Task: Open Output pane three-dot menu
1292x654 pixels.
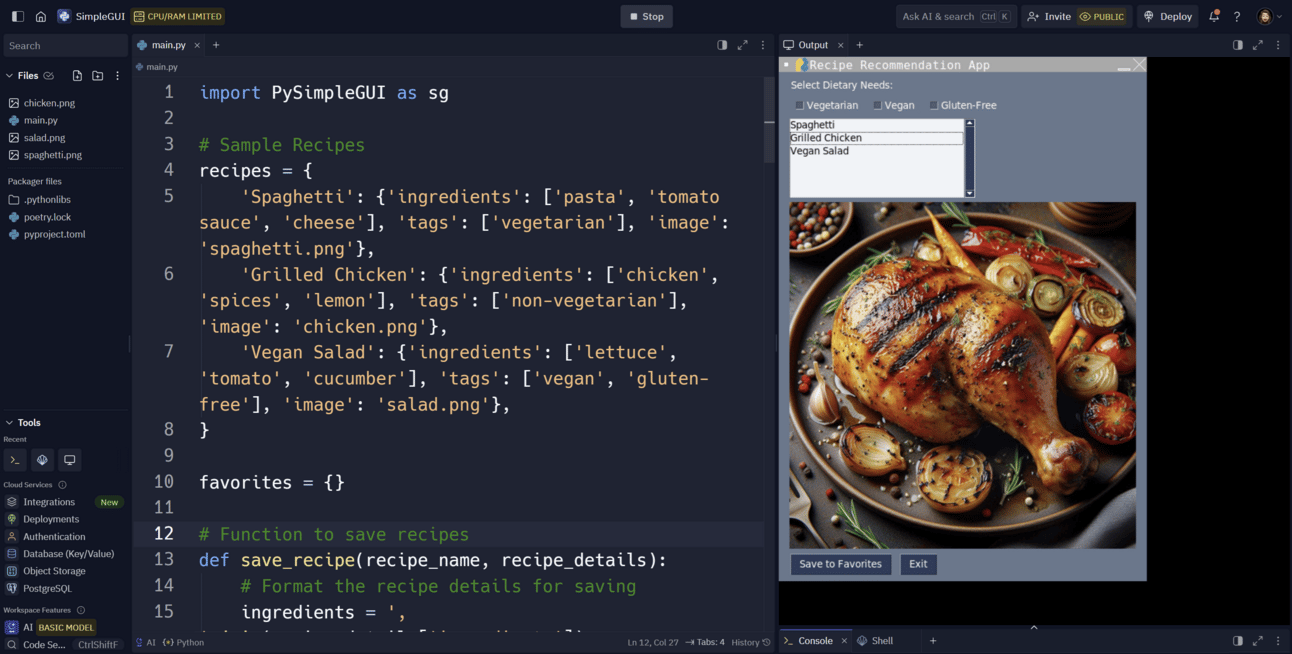Action: (1278, 45)
